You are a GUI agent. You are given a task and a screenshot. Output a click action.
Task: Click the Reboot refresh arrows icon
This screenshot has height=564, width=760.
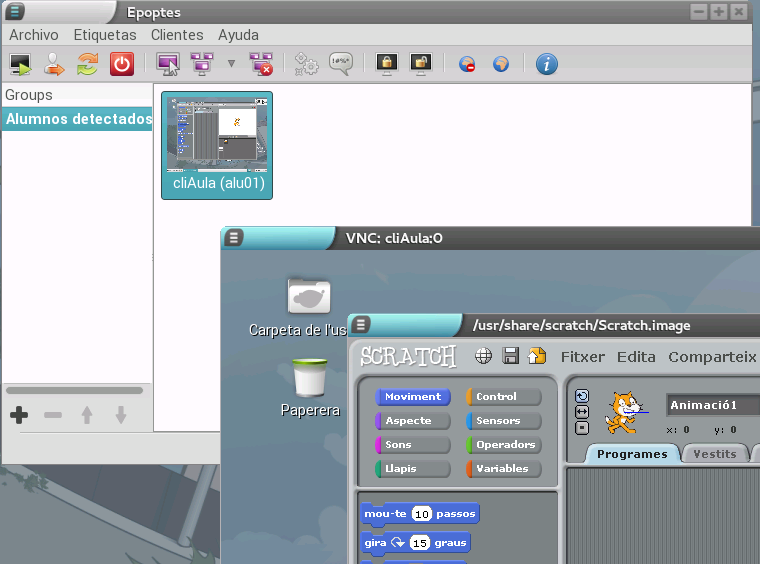(88, 64)
